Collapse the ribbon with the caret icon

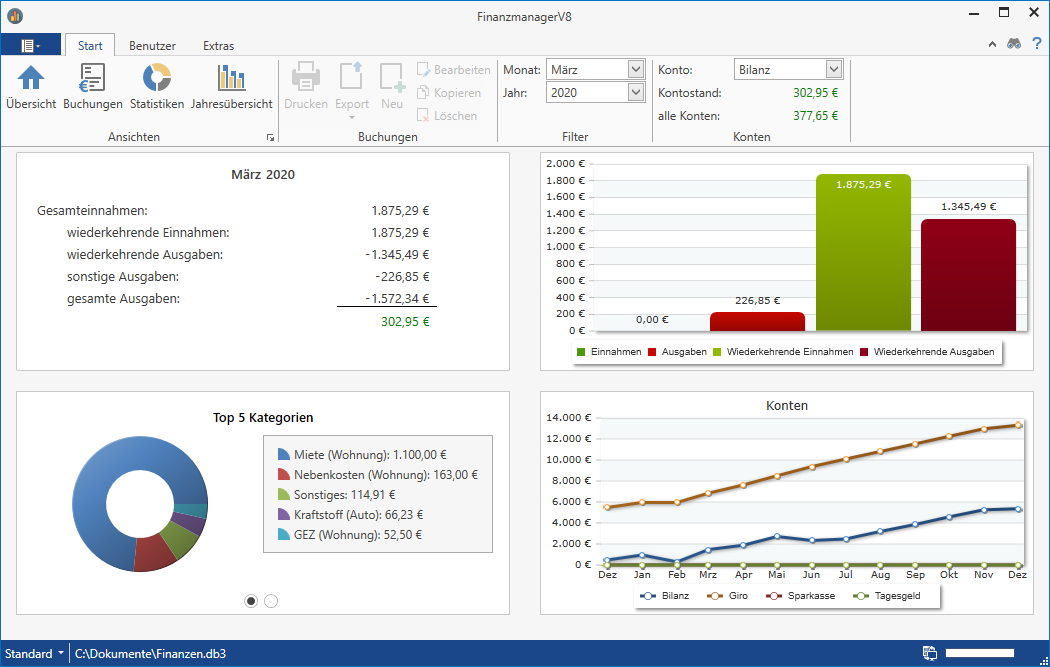click(992, 44)
